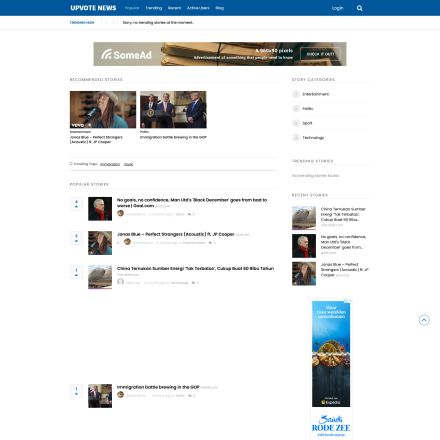Screen dimensions: 440x440
Task: Click the Login link
Action: [337, 8]
